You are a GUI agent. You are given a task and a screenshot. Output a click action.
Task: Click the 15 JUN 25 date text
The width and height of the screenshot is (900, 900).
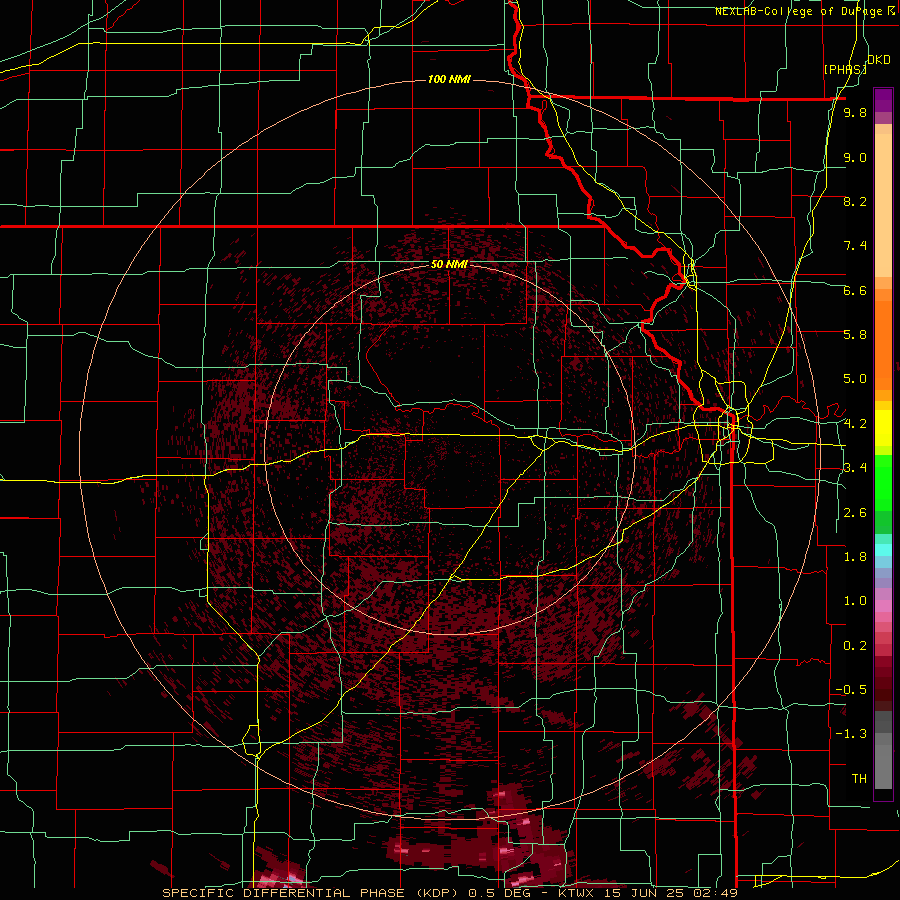647,893
